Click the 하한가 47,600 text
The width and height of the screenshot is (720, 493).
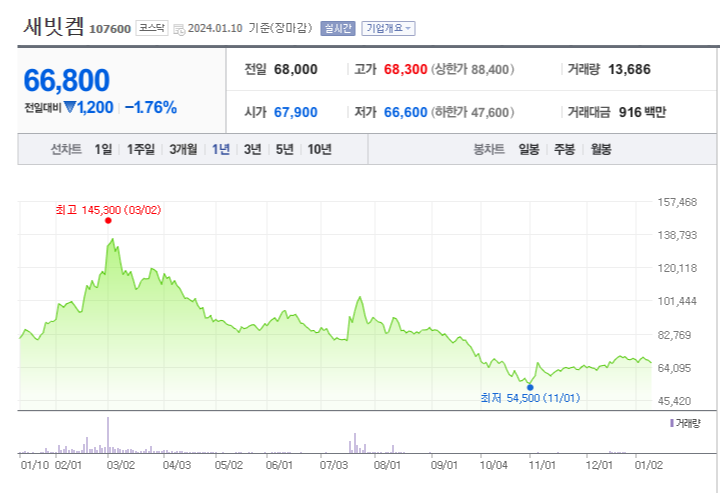(x=472, y=112)
